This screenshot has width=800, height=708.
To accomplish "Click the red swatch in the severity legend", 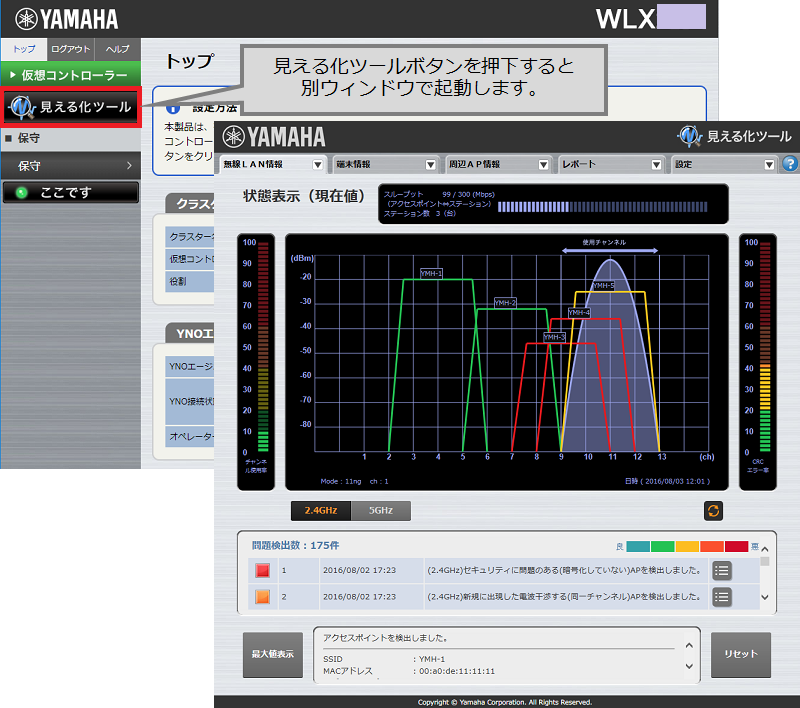I will click(736, 547).
